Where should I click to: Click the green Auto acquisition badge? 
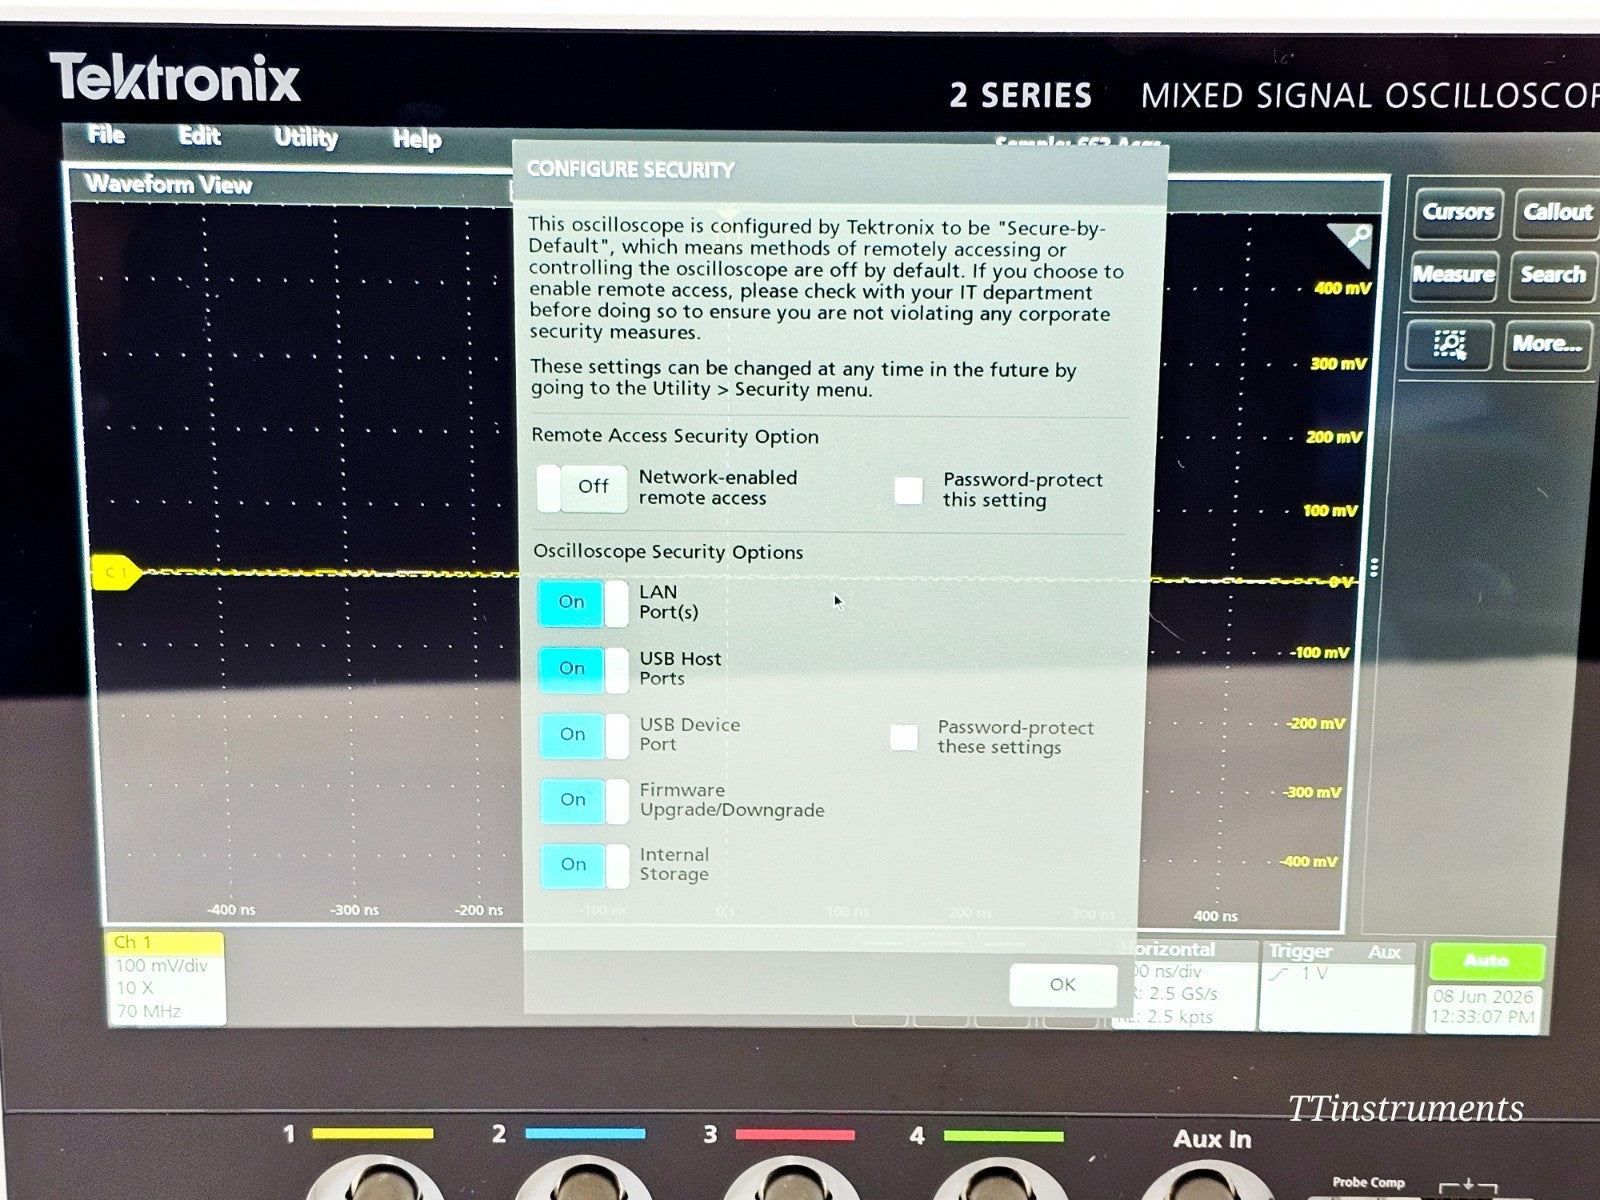point(1487,961)
